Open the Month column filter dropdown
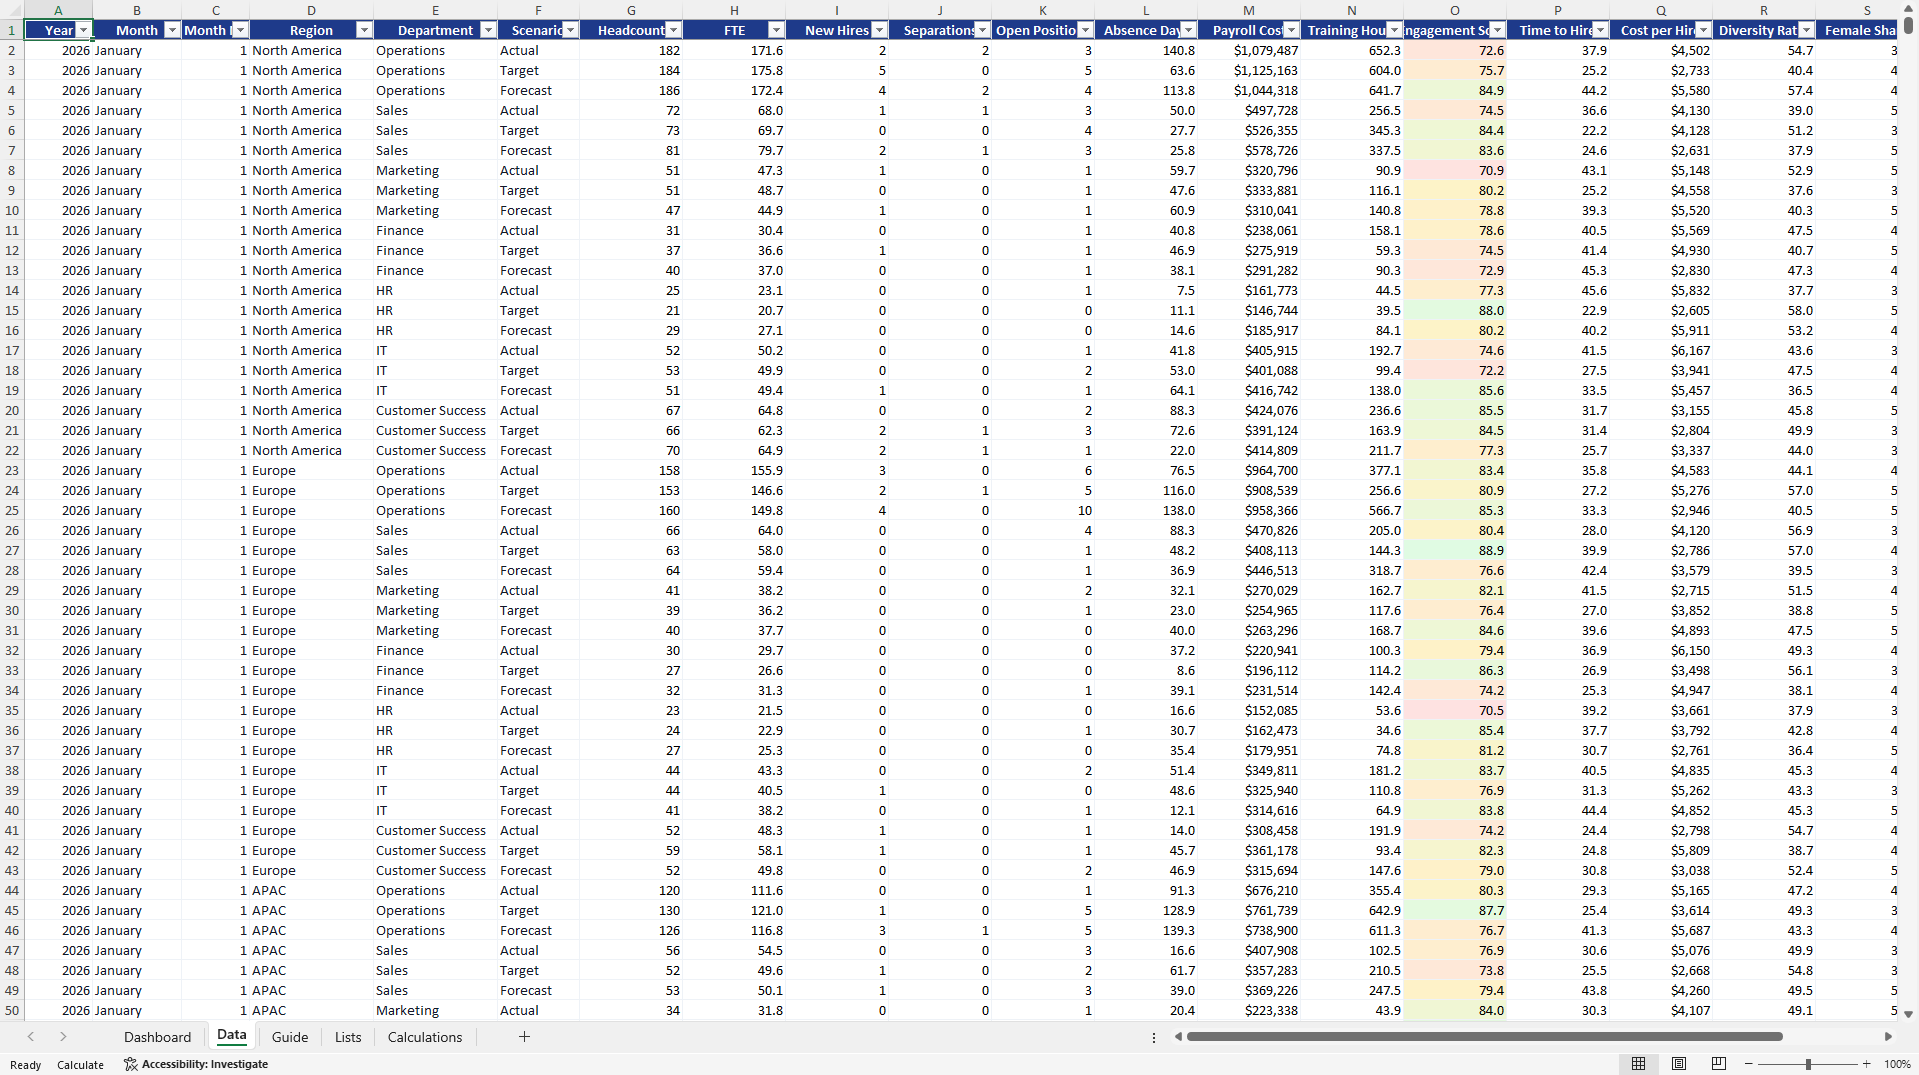This screenshot has width=1919, height=1075. [x=172, y=30]
